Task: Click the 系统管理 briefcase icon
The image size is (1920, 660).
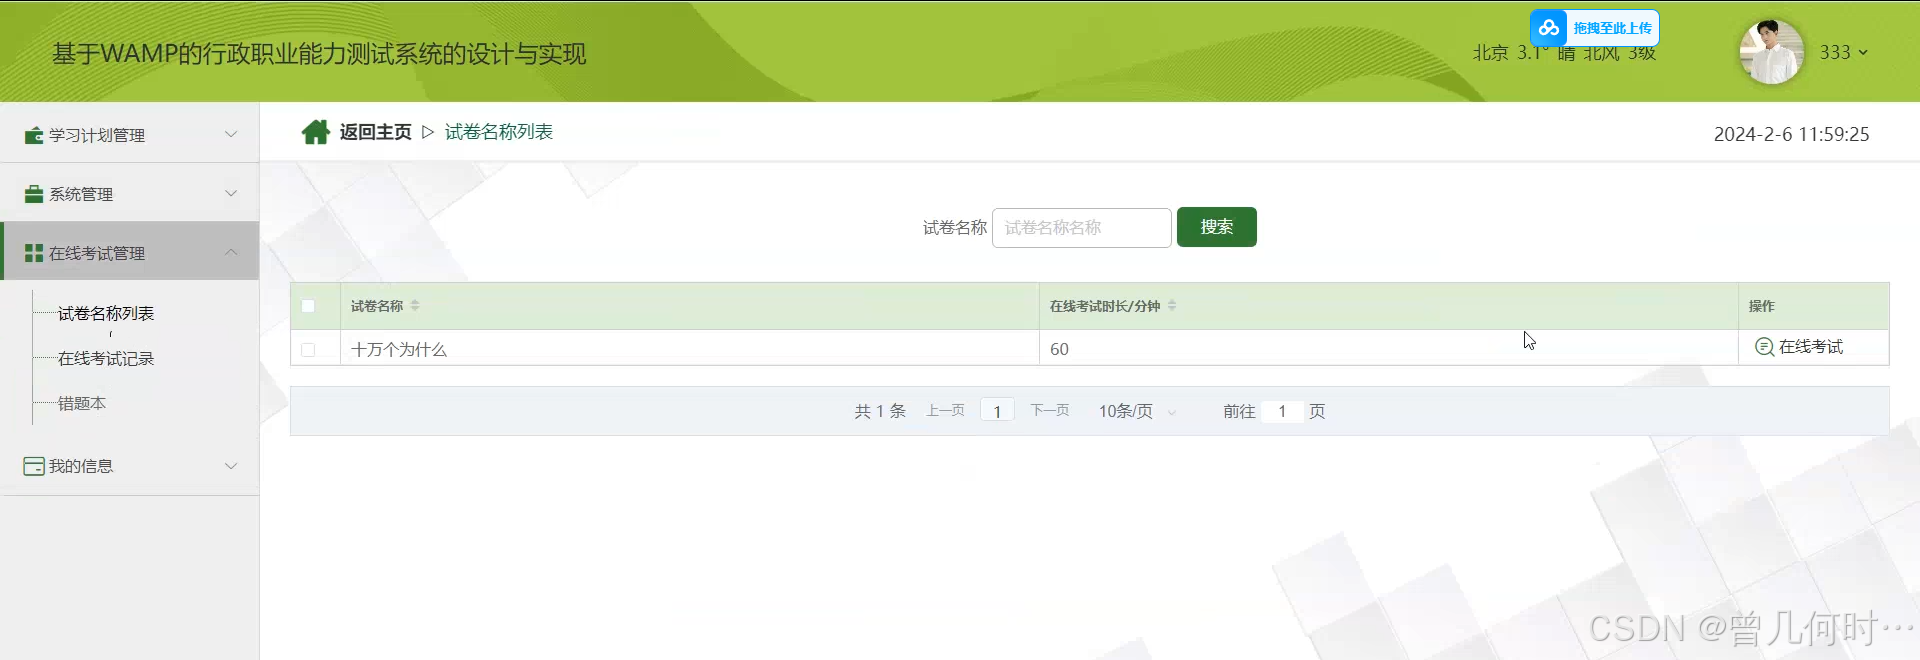Action: pos(34,194)
